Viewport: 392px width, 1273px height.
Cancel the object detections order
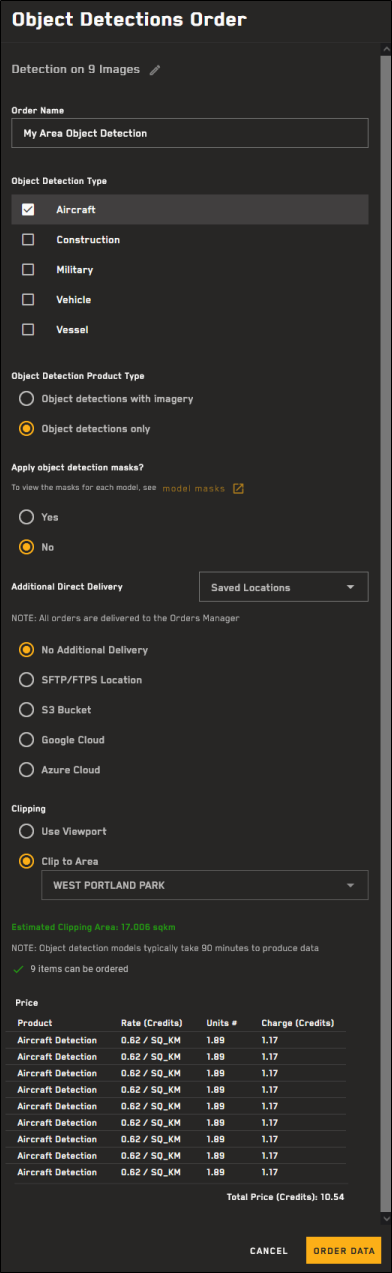pos(269,1251)
